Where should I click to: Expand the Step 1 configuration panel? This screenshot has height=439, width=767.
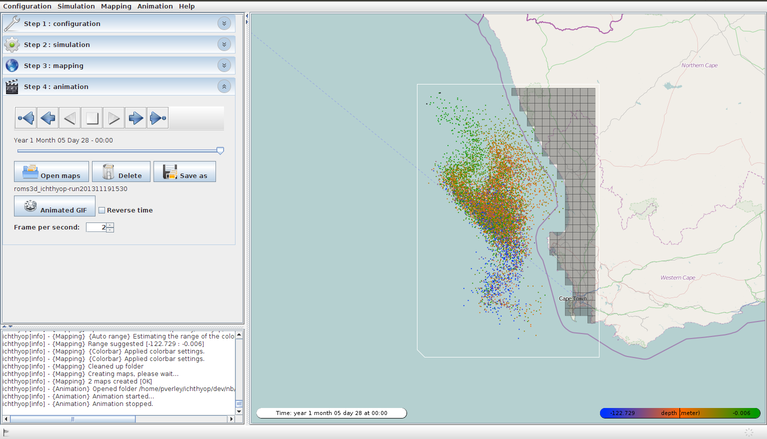pyautogui.click(x=224, y=23)
